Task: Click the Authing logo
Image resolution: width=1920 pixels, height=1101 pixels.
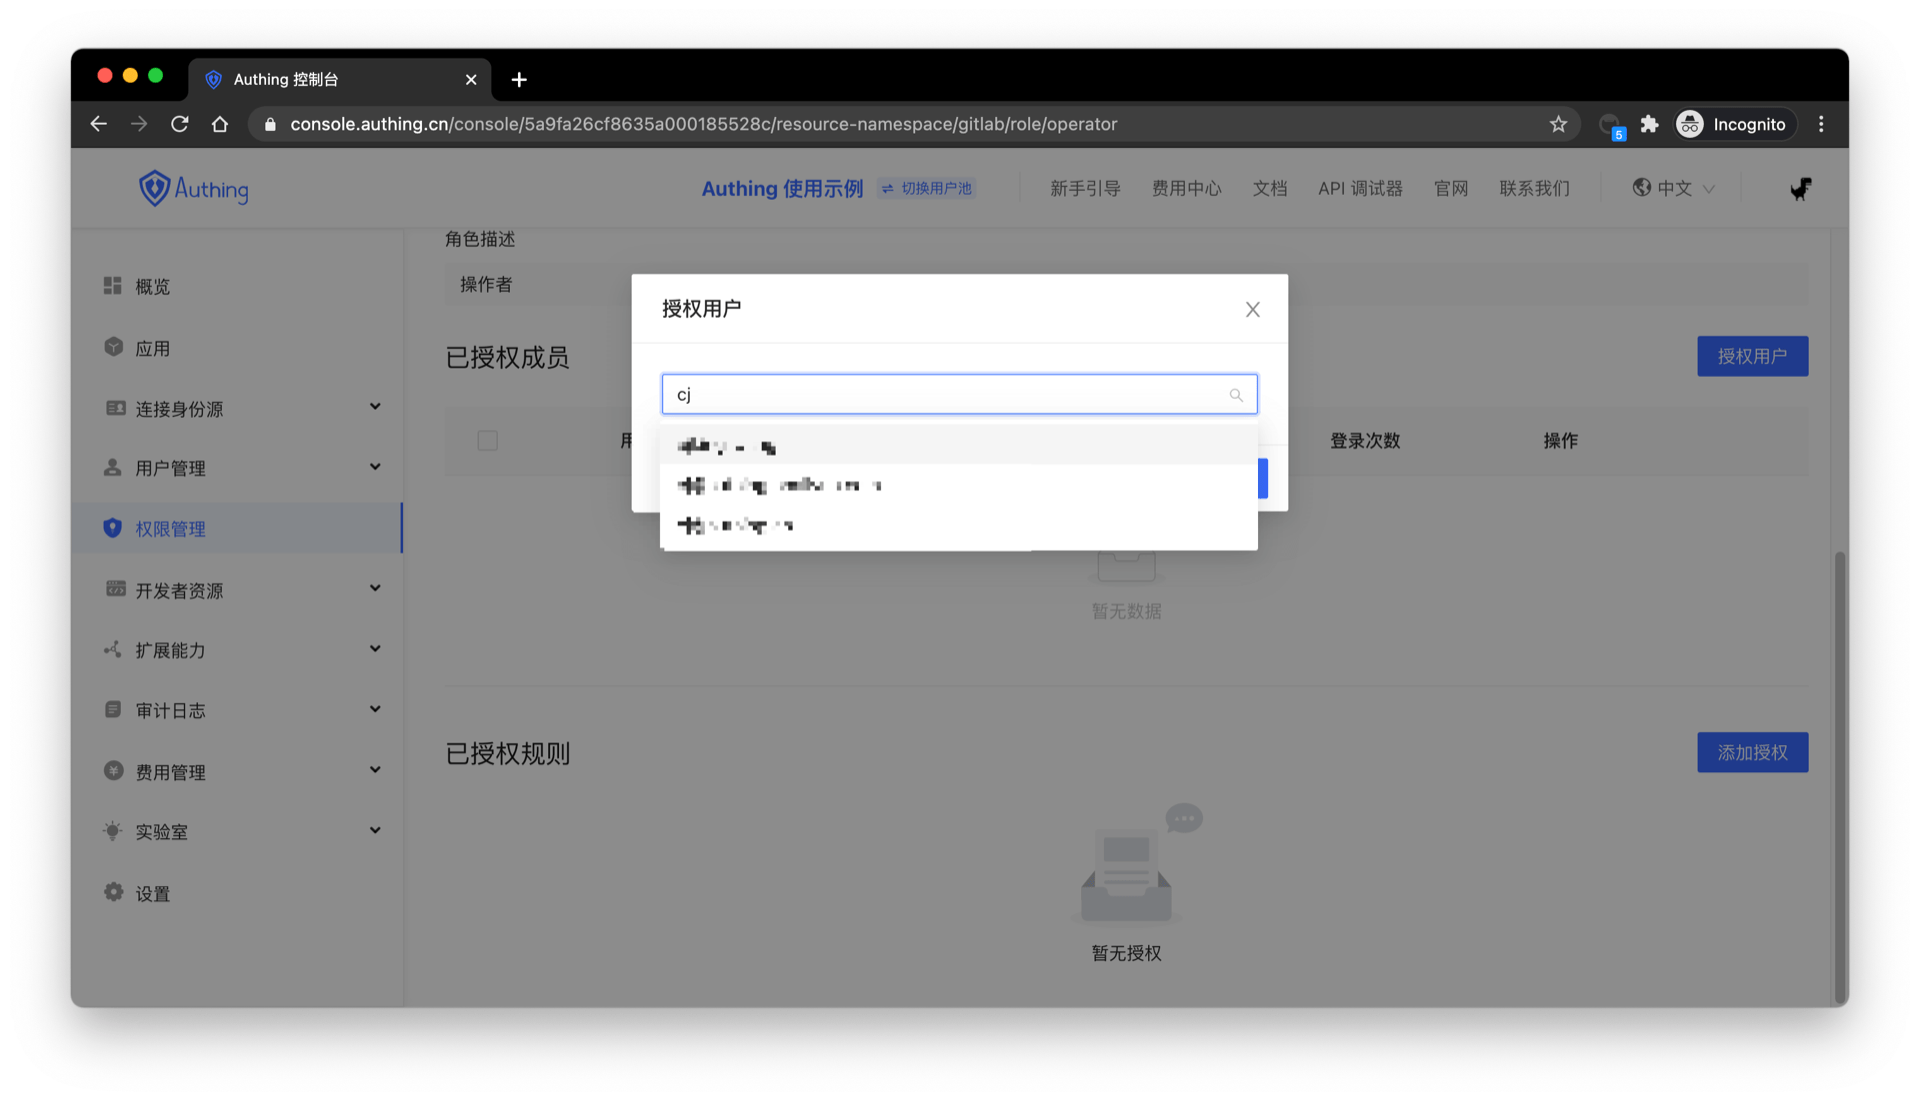Action: click(x=193, y=189)
